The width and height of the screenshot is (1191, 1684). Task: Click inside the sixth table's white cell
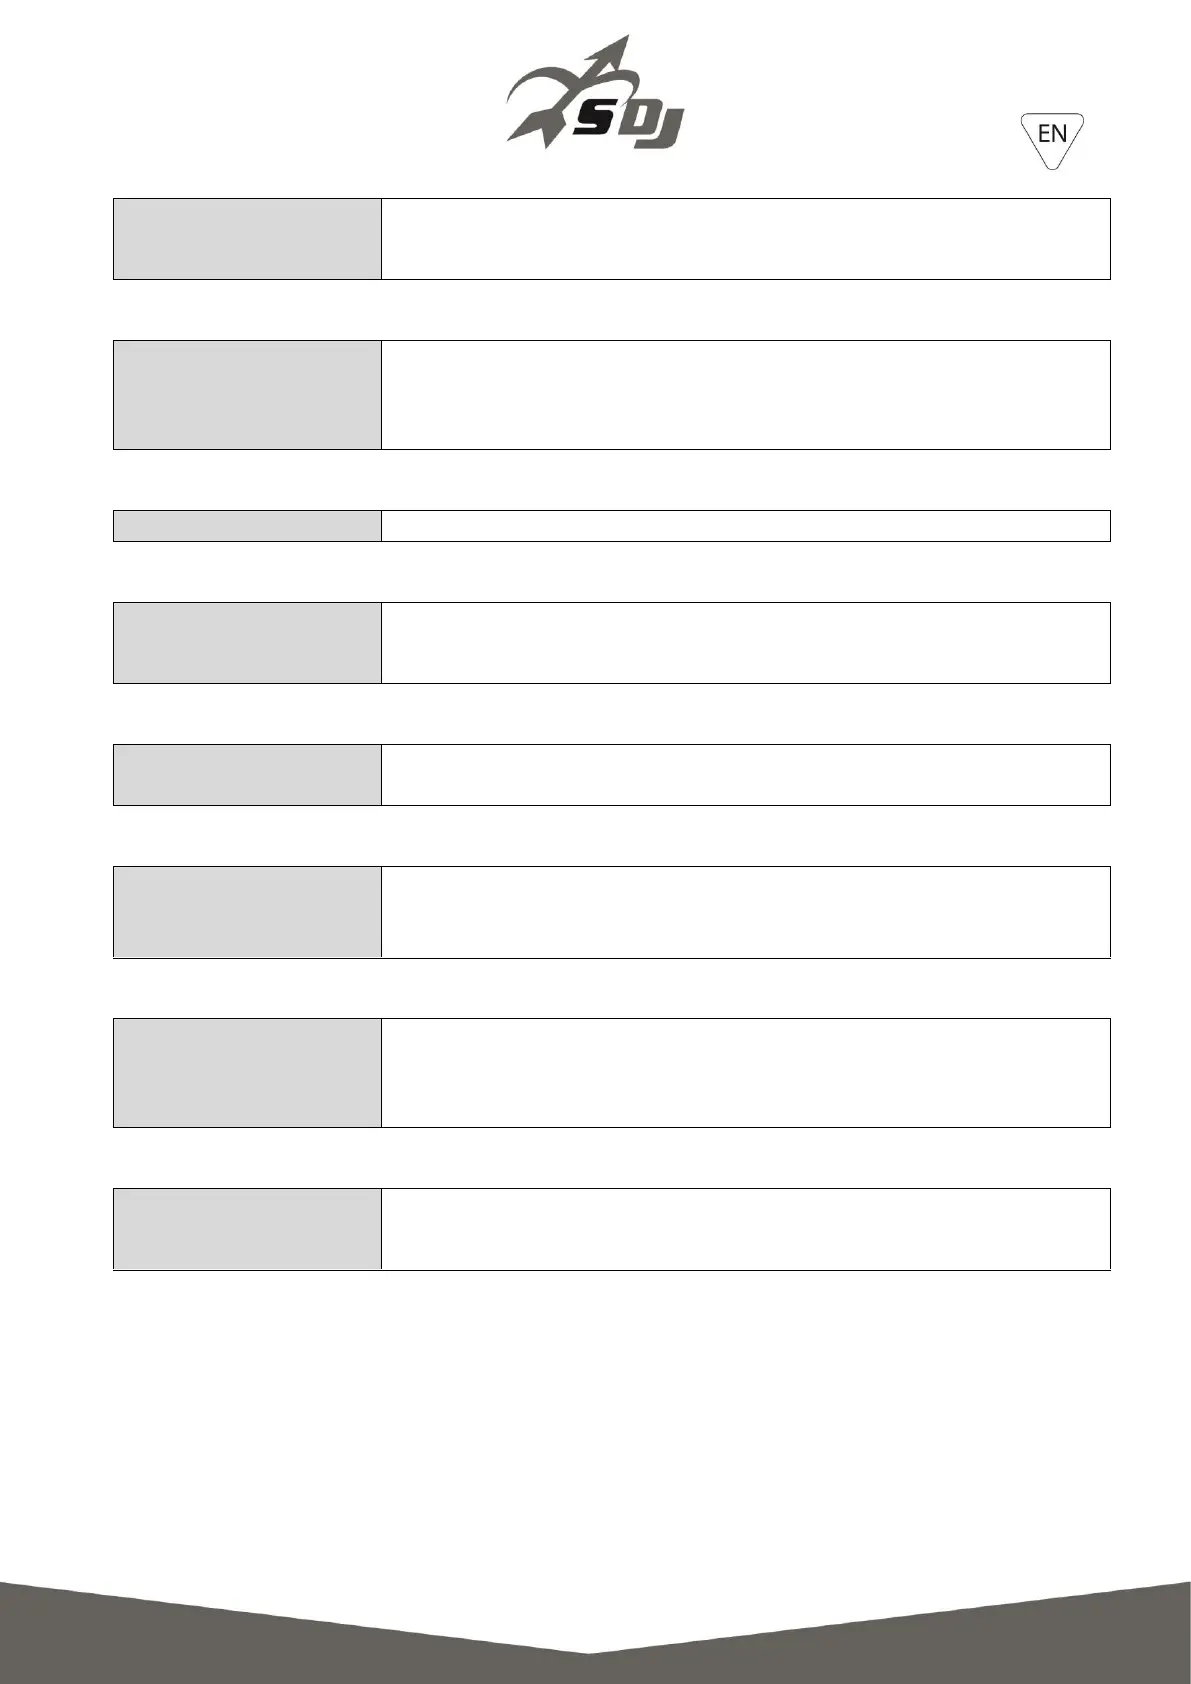point(745,912)
